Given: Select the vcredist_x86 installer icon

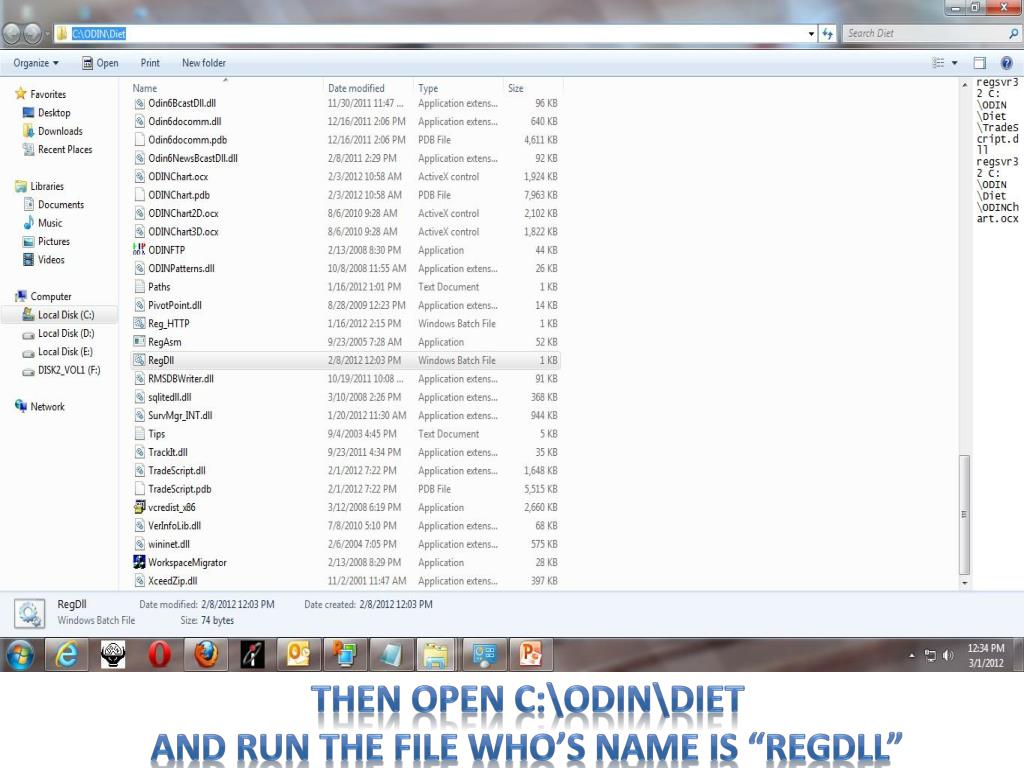Looking at the screenshot, I should [139, 507].
